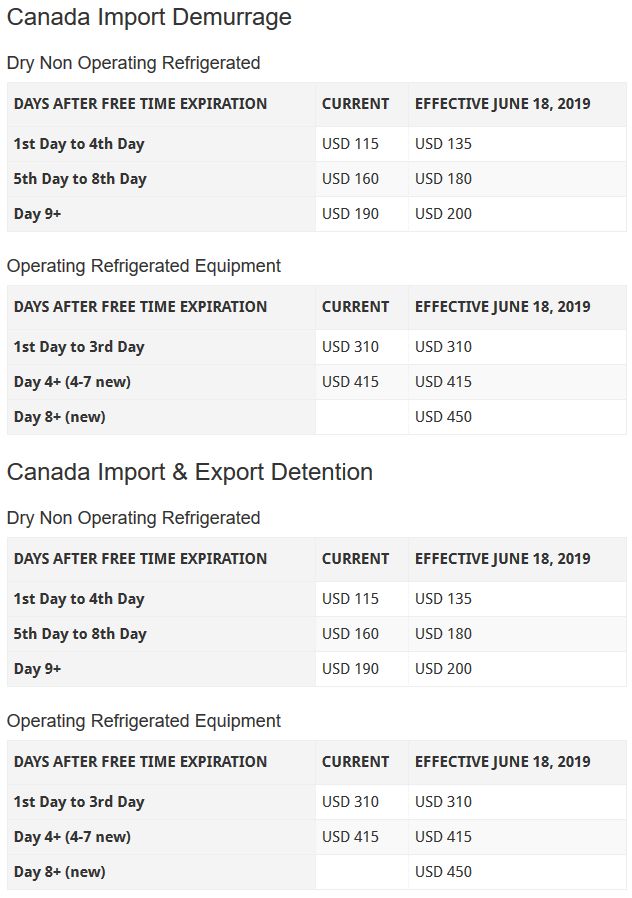632x898 pixels.
Task: Click Detention "Dry Non Operating Refrigerated" subheading
Action: pos(133,518)
